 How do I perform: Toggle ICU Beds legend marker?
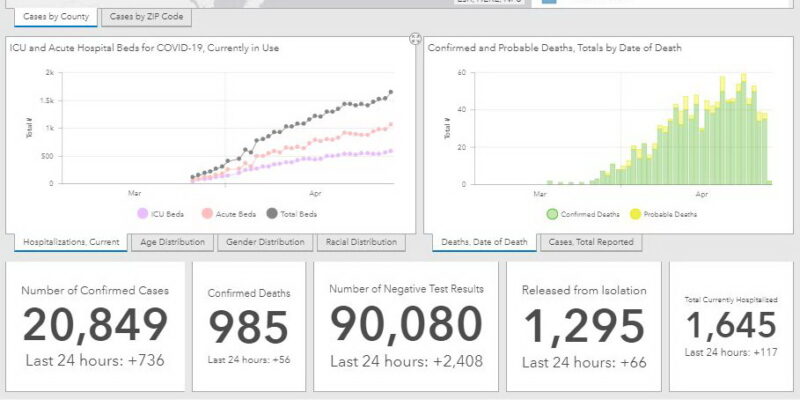pos(143,213)
